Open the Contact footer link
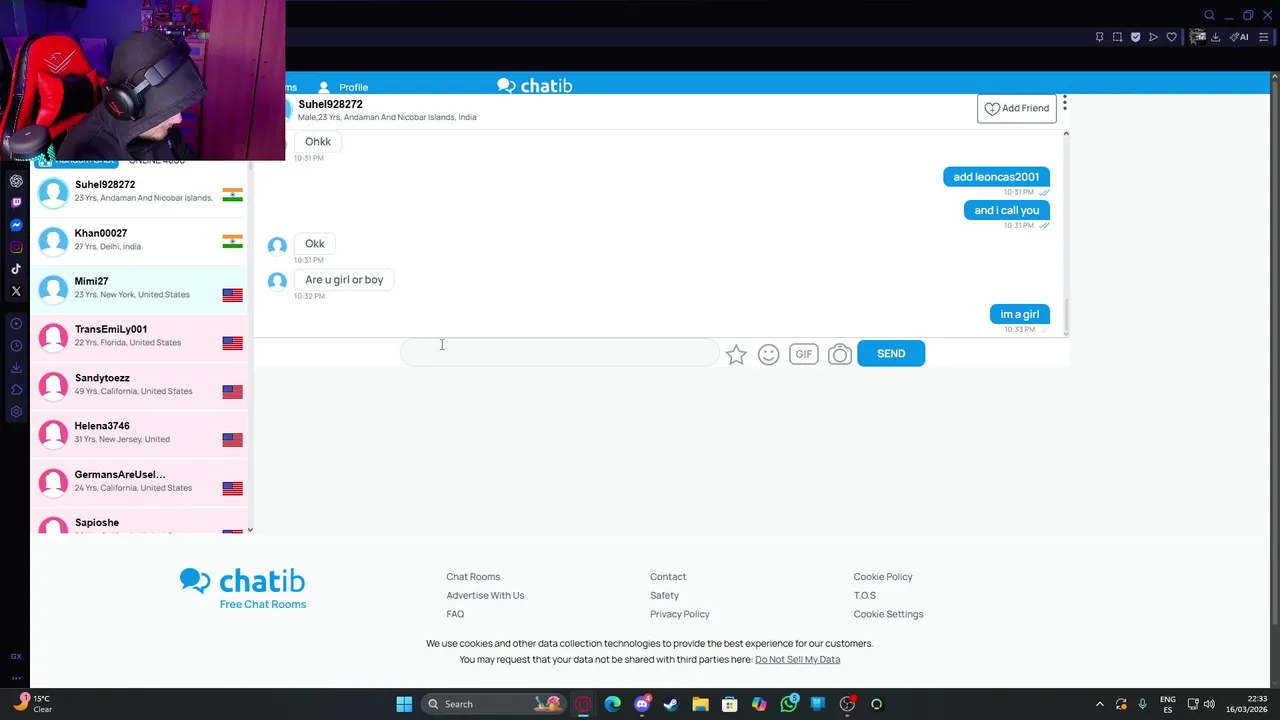The width and height of the screenshot is (1280, 720). 668,577
